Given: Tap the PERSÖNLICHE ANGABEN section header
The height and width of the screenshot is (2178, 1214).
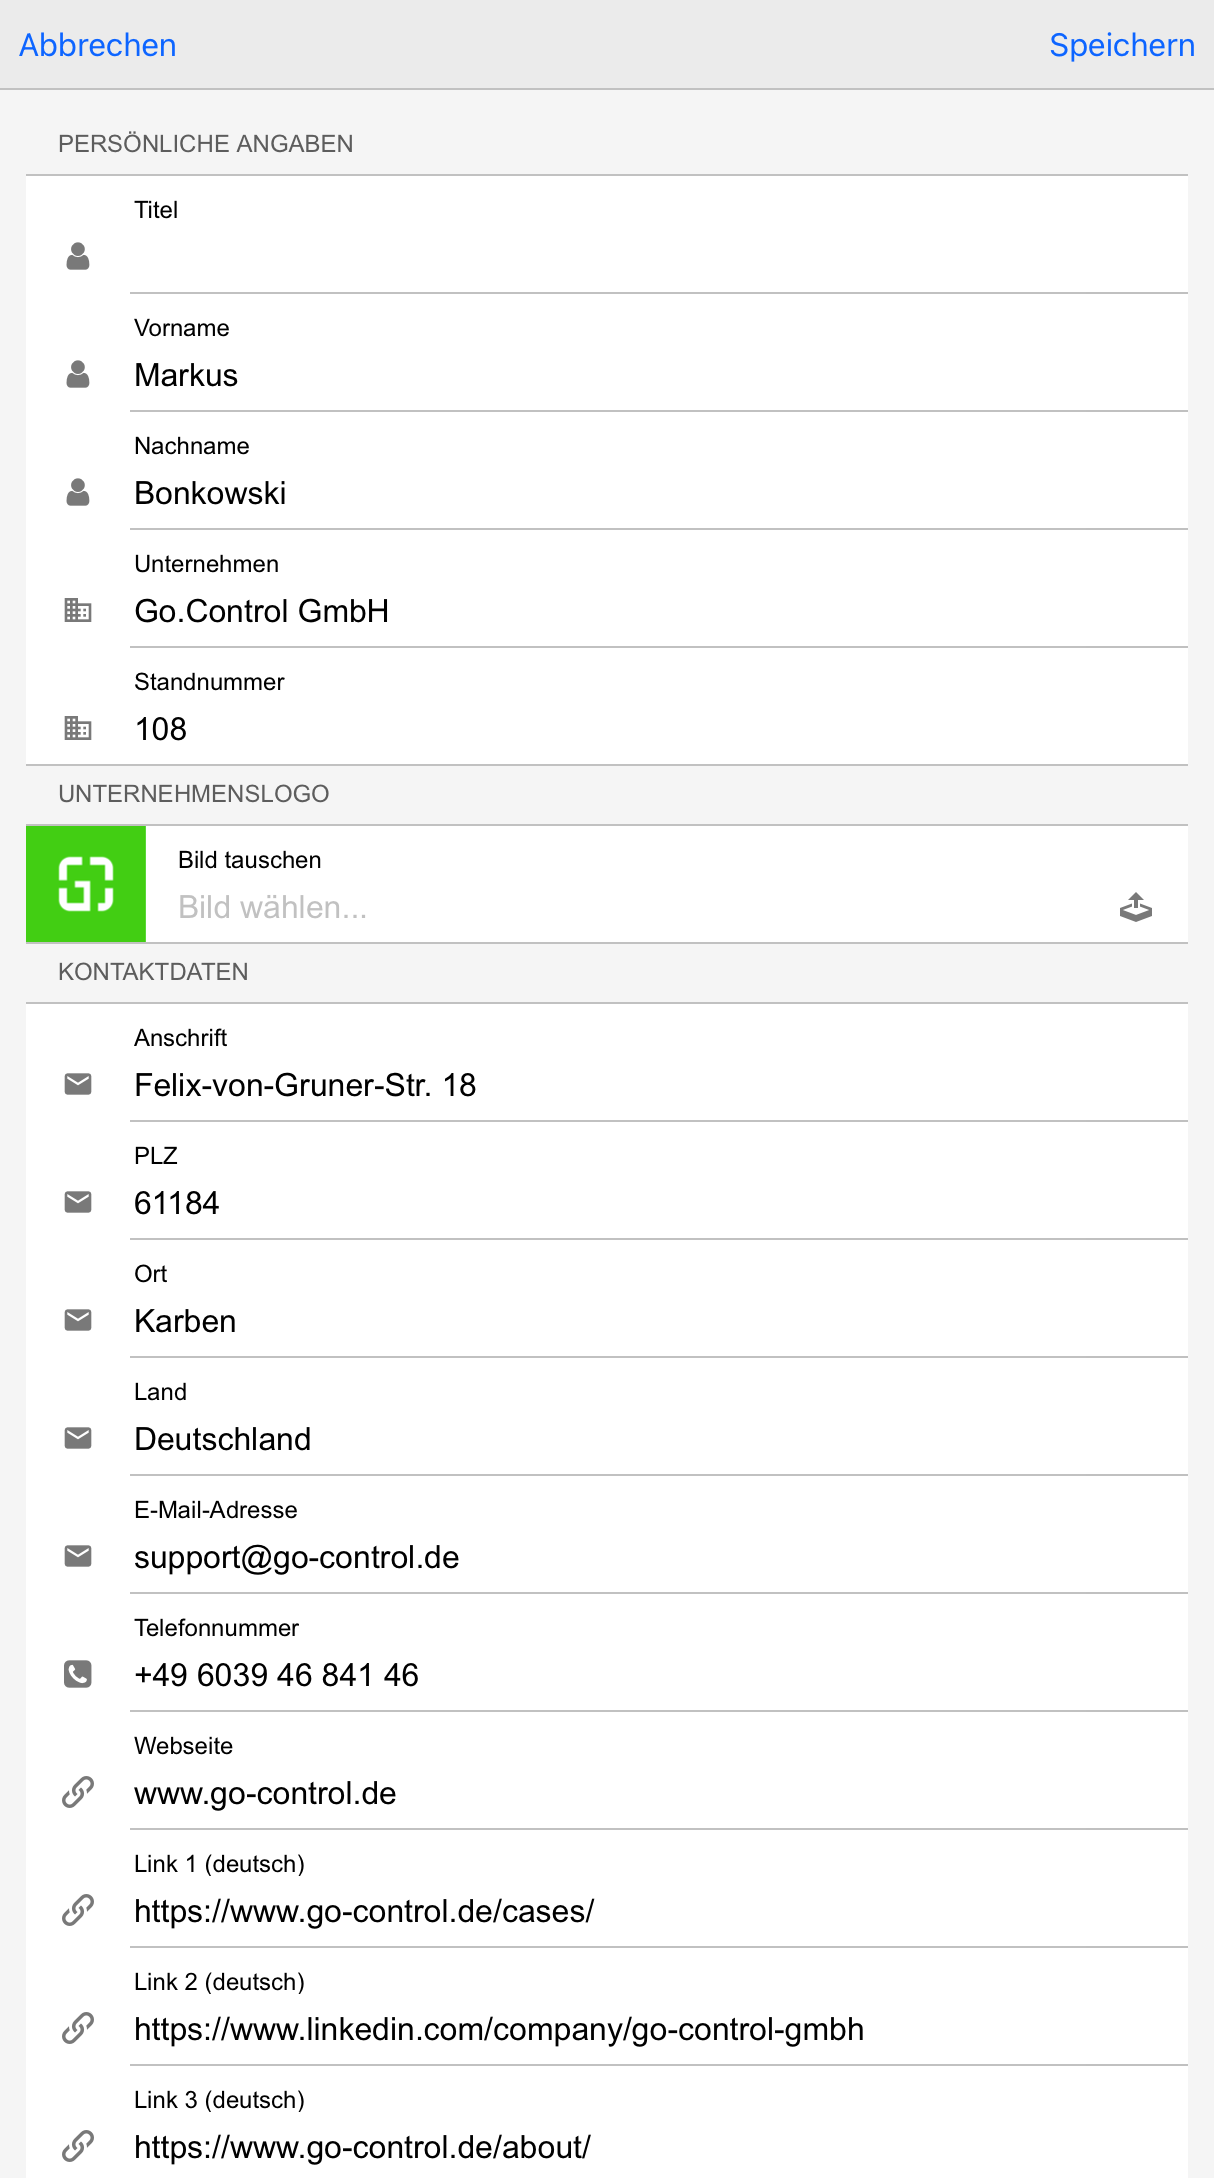Looking at the screenshot, I should 205,144.
